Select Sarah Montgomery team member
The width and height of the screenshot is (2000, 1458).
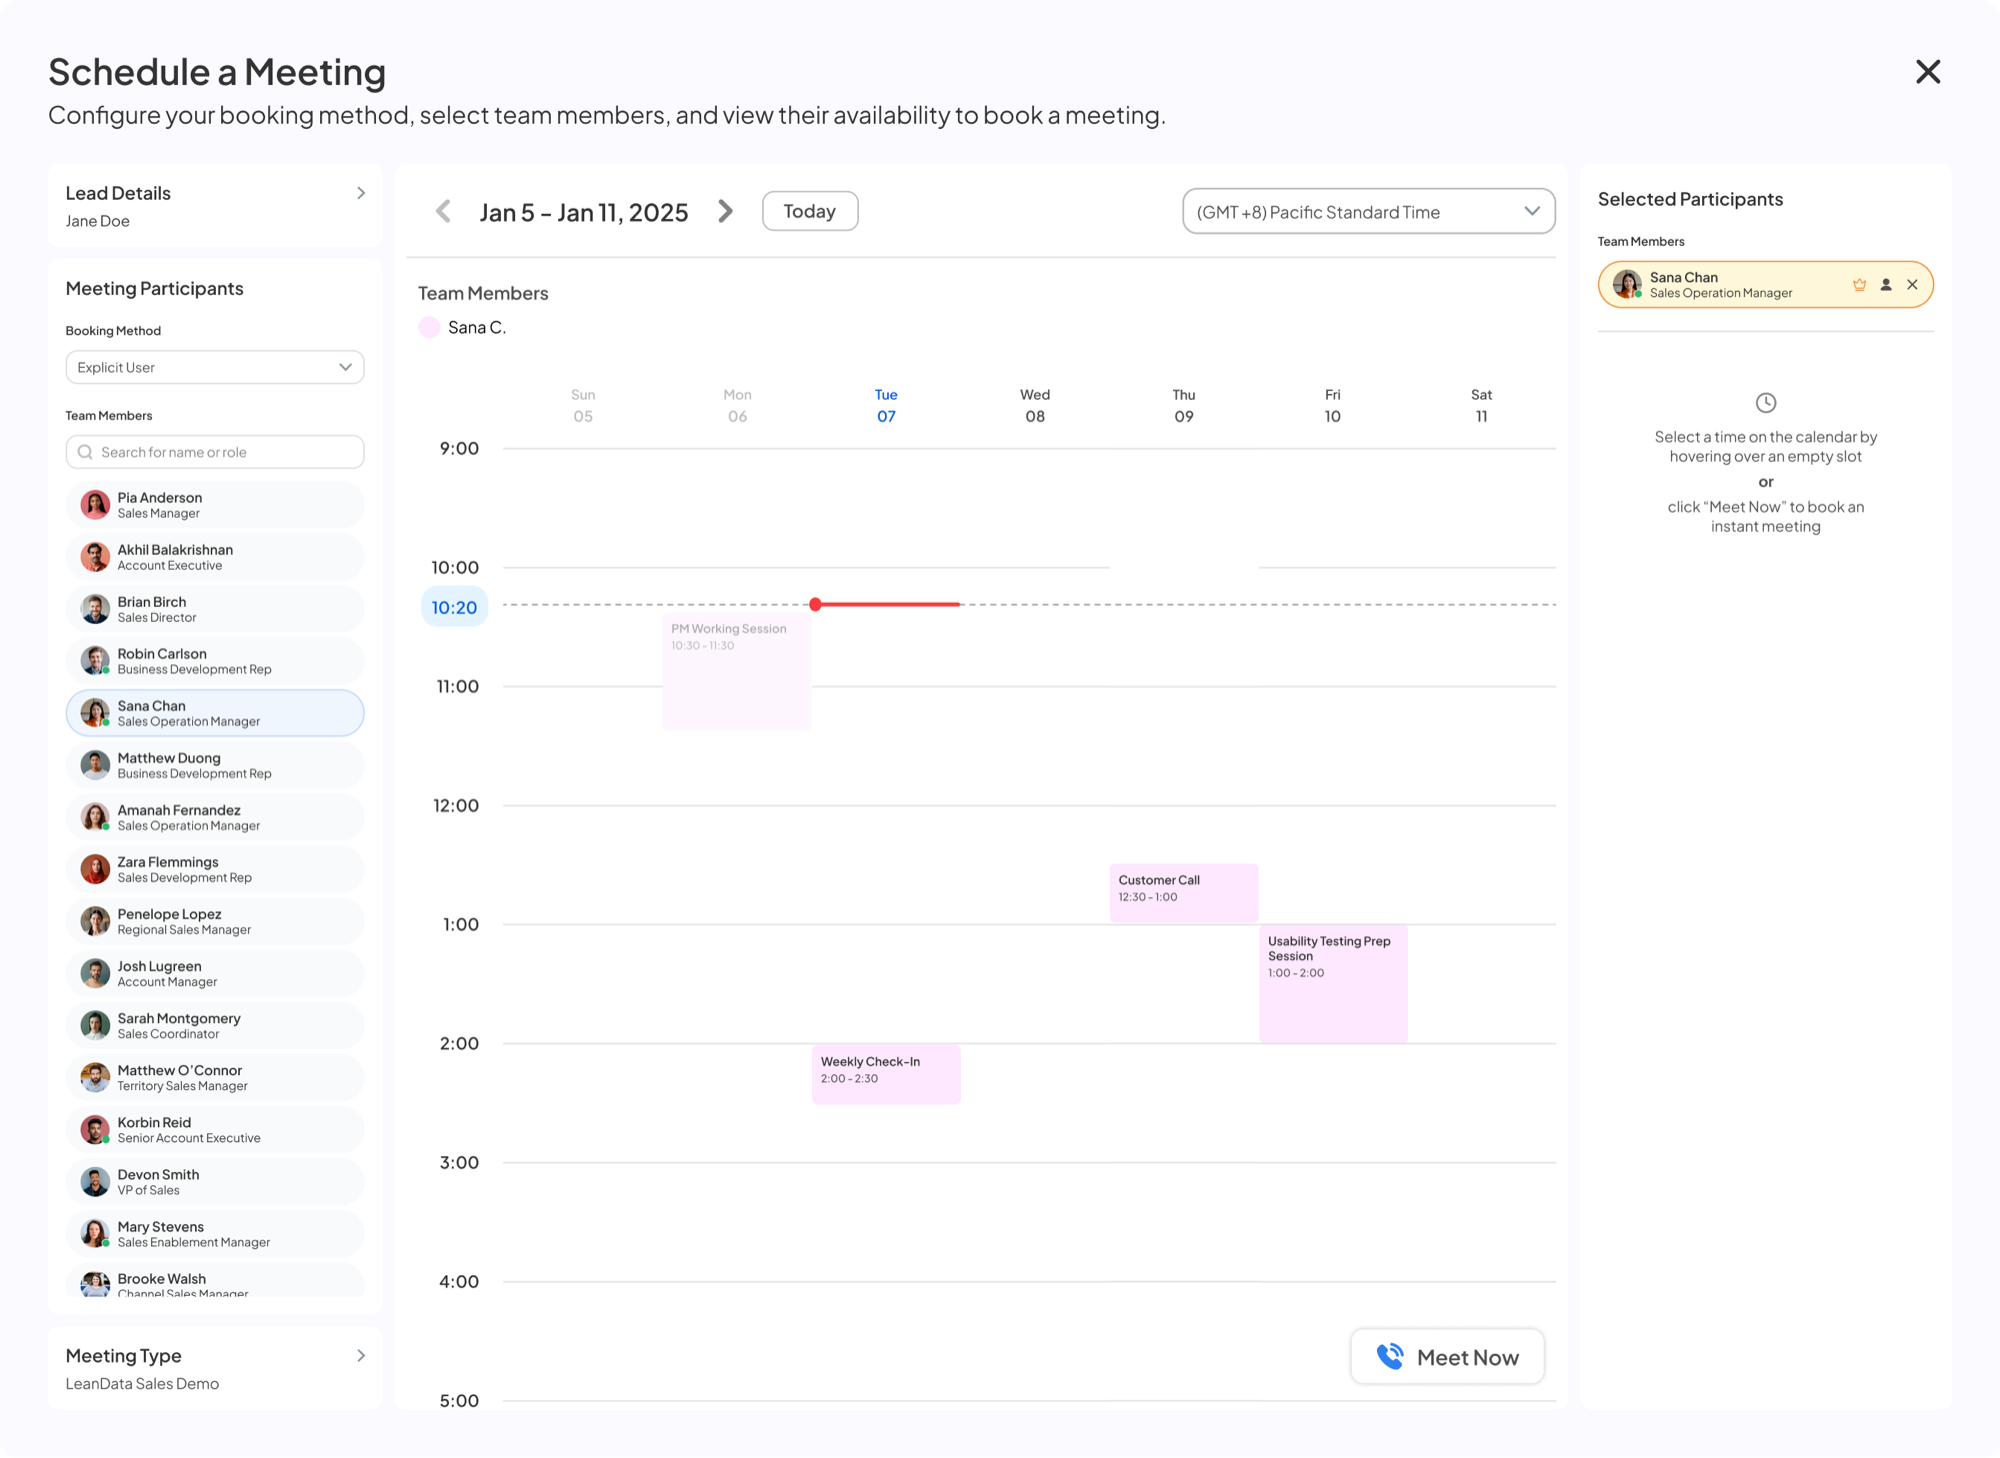[215, 1025]
